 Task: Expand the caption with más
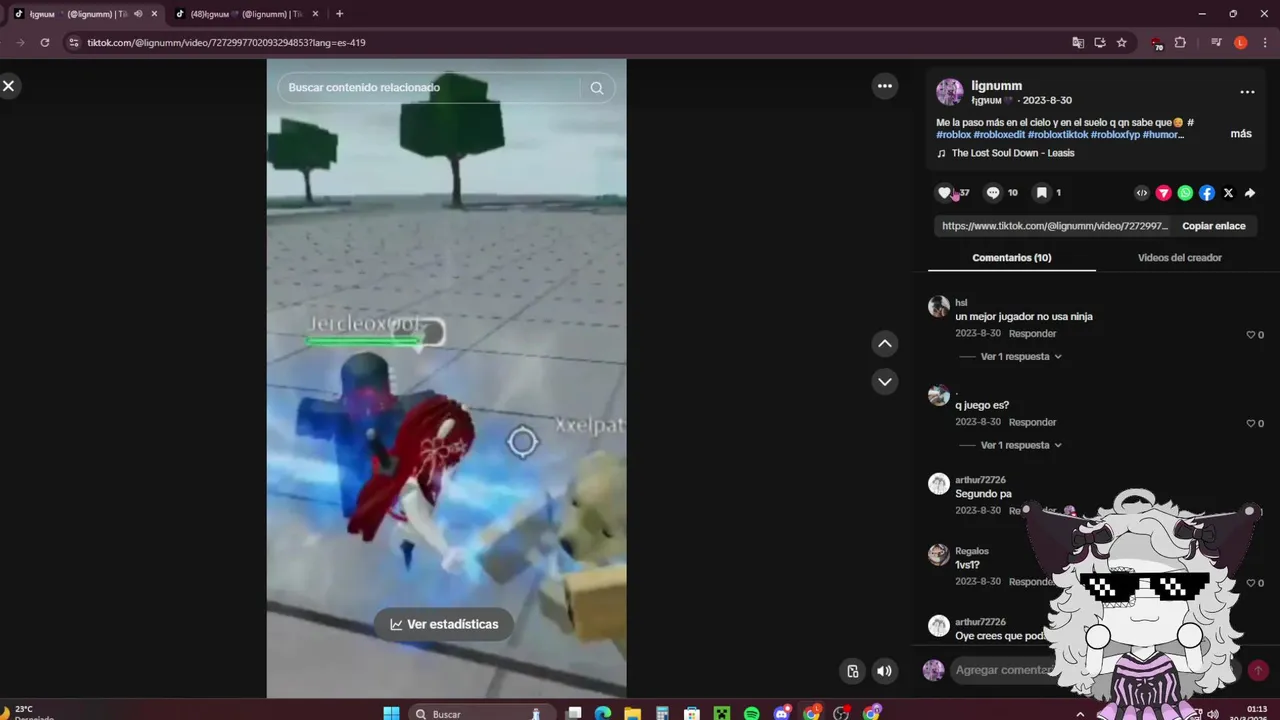click(x=1241, y=134)
